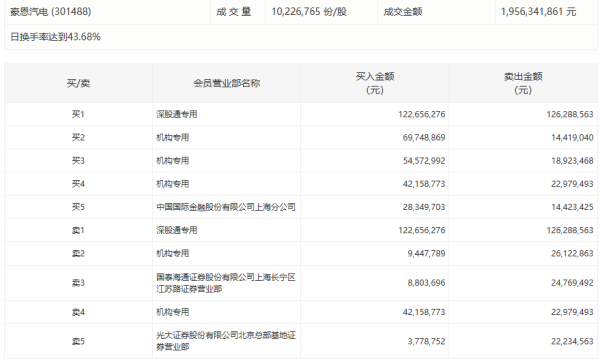The width and height of the screenshot is (600, 360).
Task: Click the 会员营业部名称 column header
Action: pyautogui.click(x=227, y=83)
